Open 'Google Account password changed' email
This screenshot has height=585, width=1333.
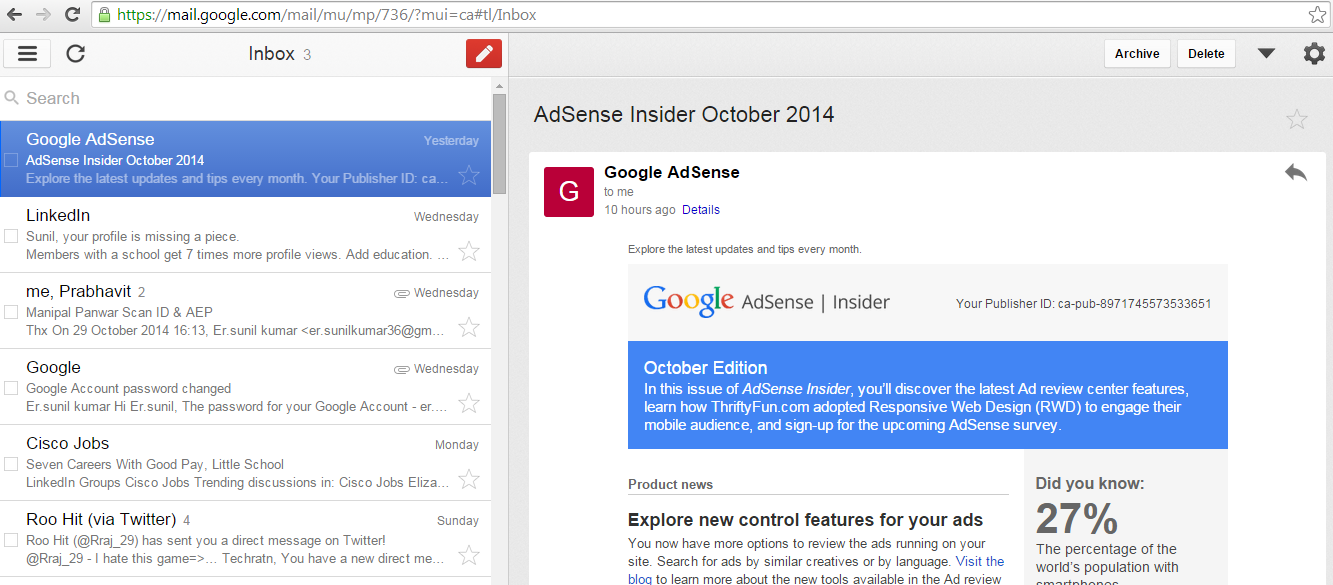pos(245,387)
